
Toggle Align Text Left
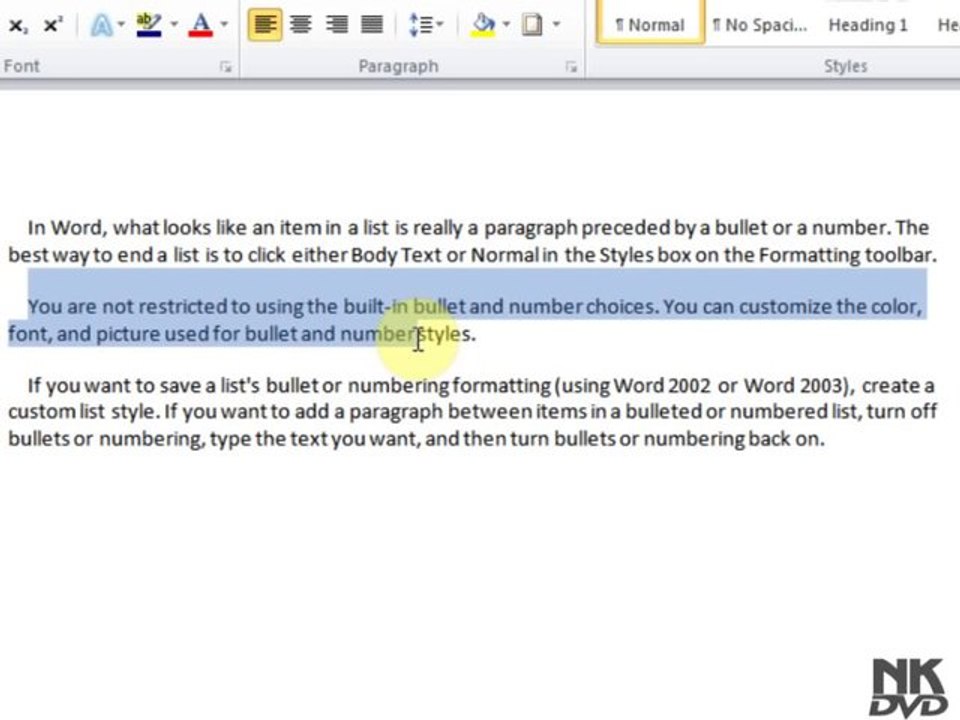point(265,25)
